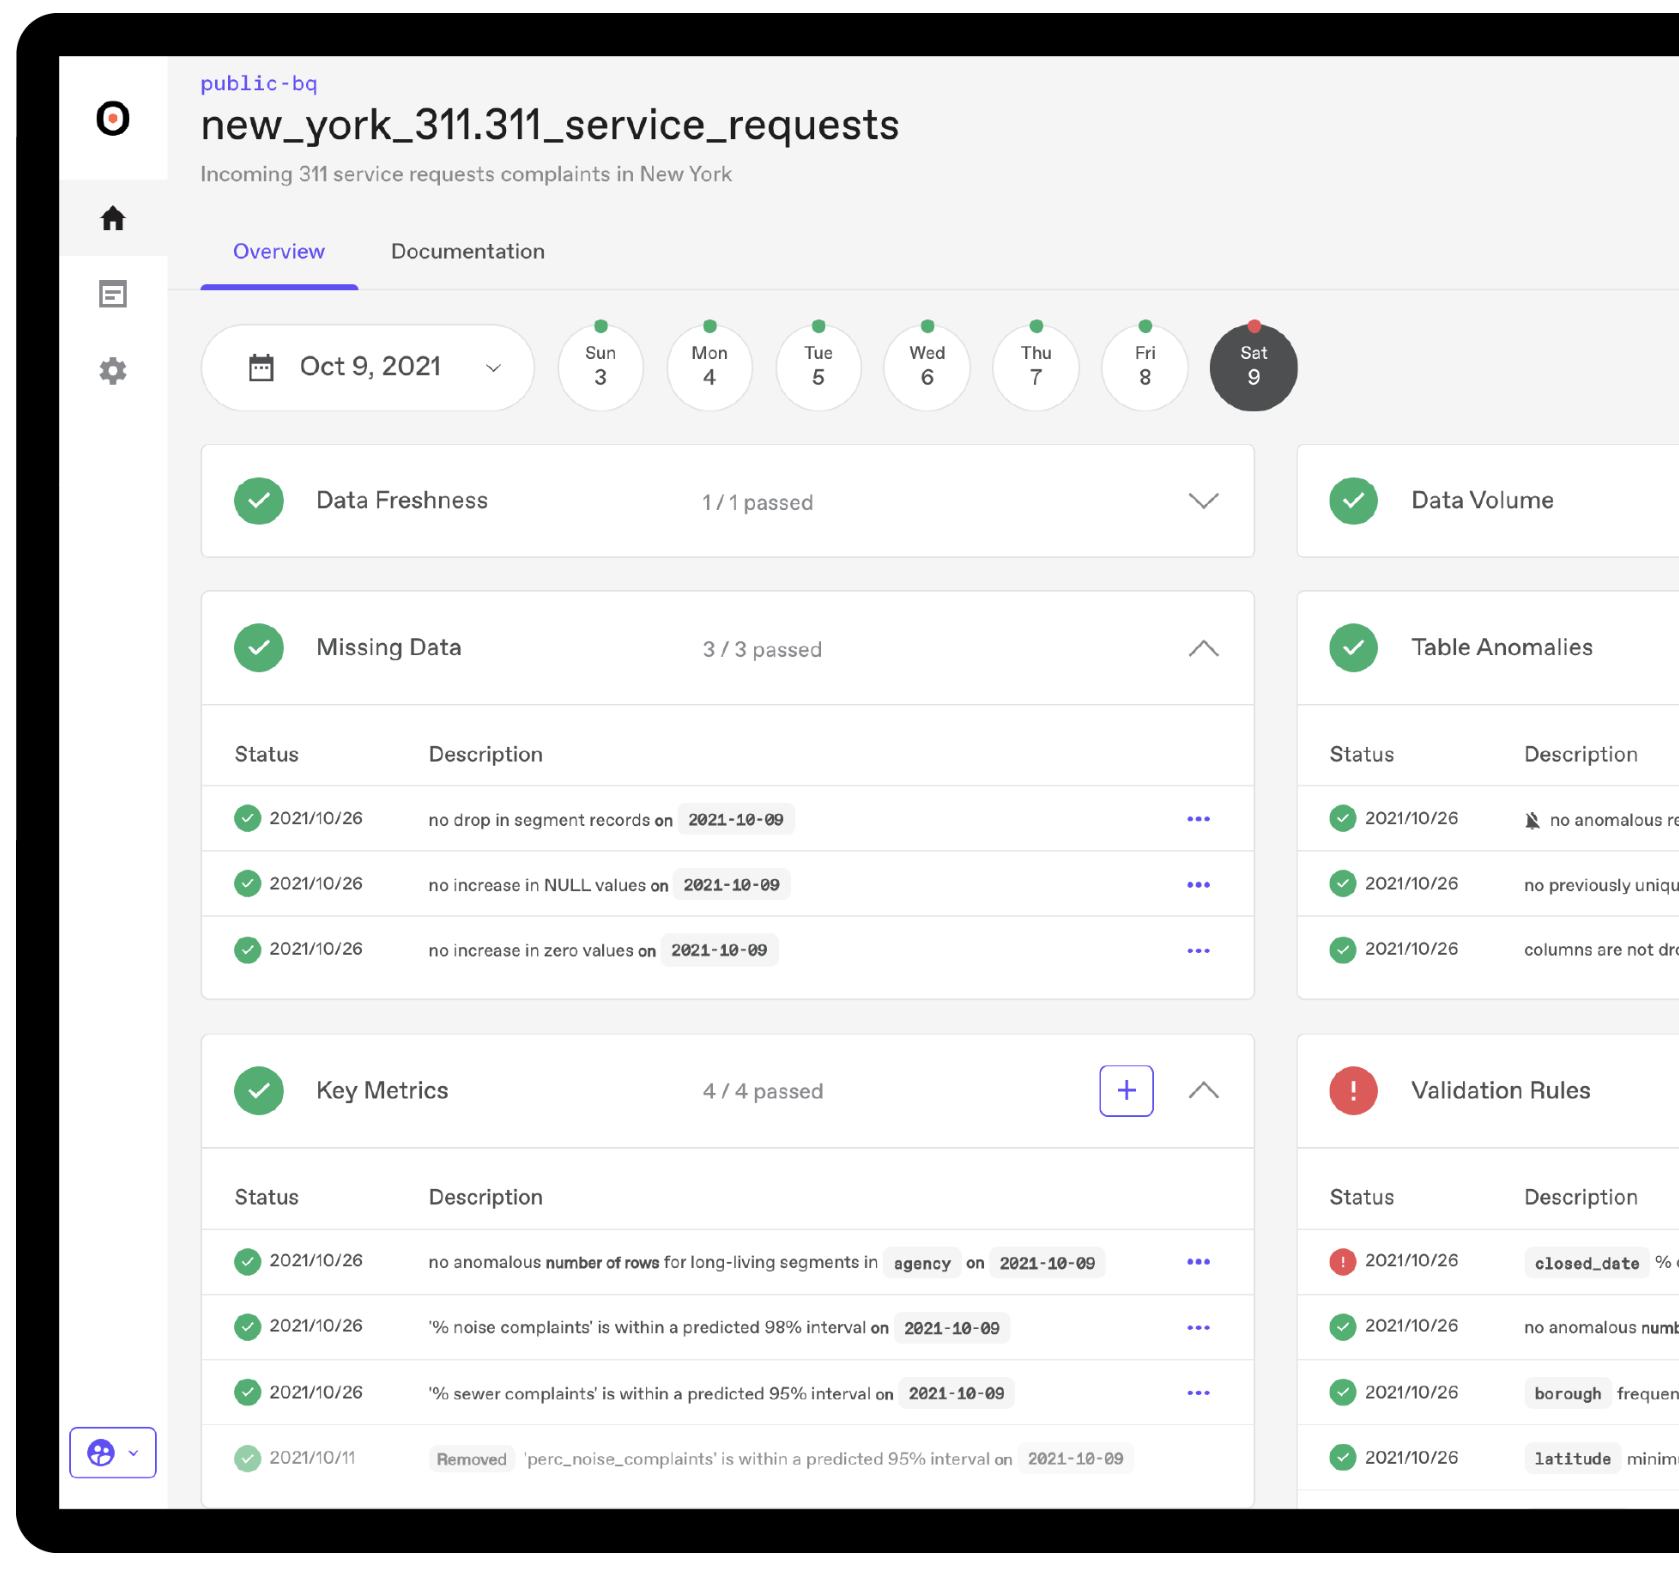1679x1573 pixels.
Task: Click Key Metrics green check icon
Action: pyautogui.click(x=259, y=1090)
